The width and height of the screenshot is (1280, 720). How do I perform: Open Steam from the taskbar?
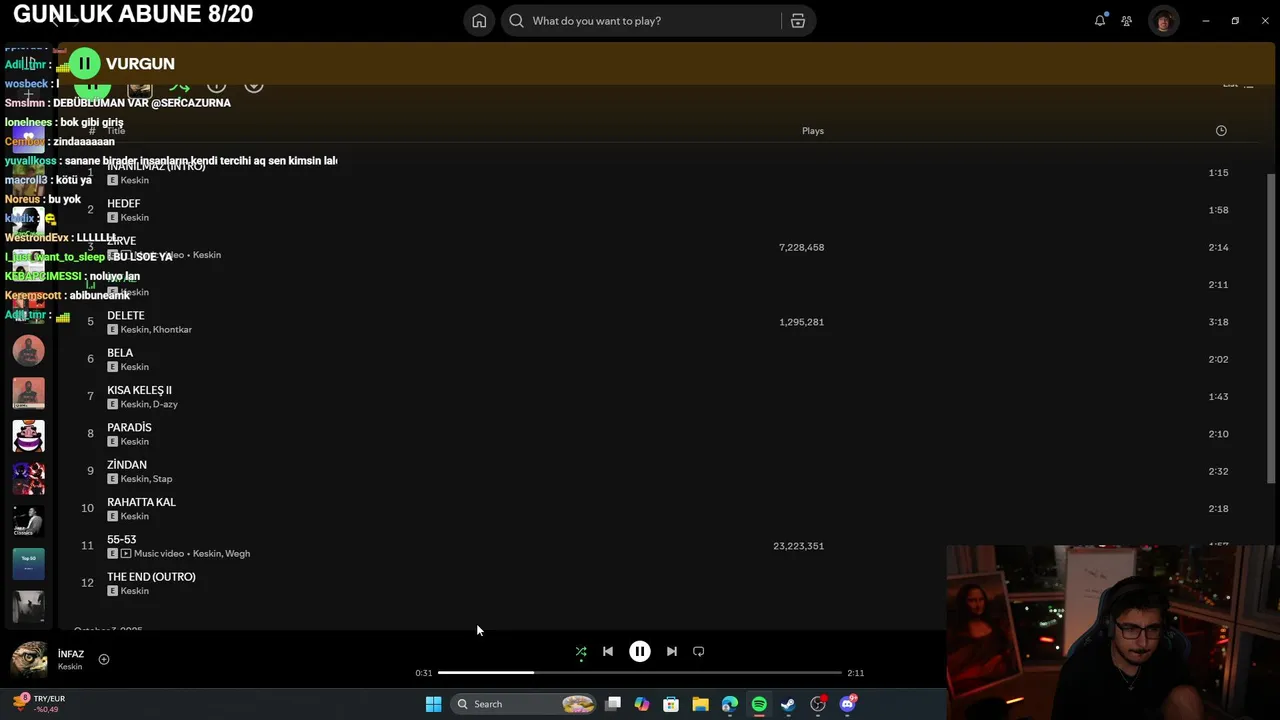[788, 704]
